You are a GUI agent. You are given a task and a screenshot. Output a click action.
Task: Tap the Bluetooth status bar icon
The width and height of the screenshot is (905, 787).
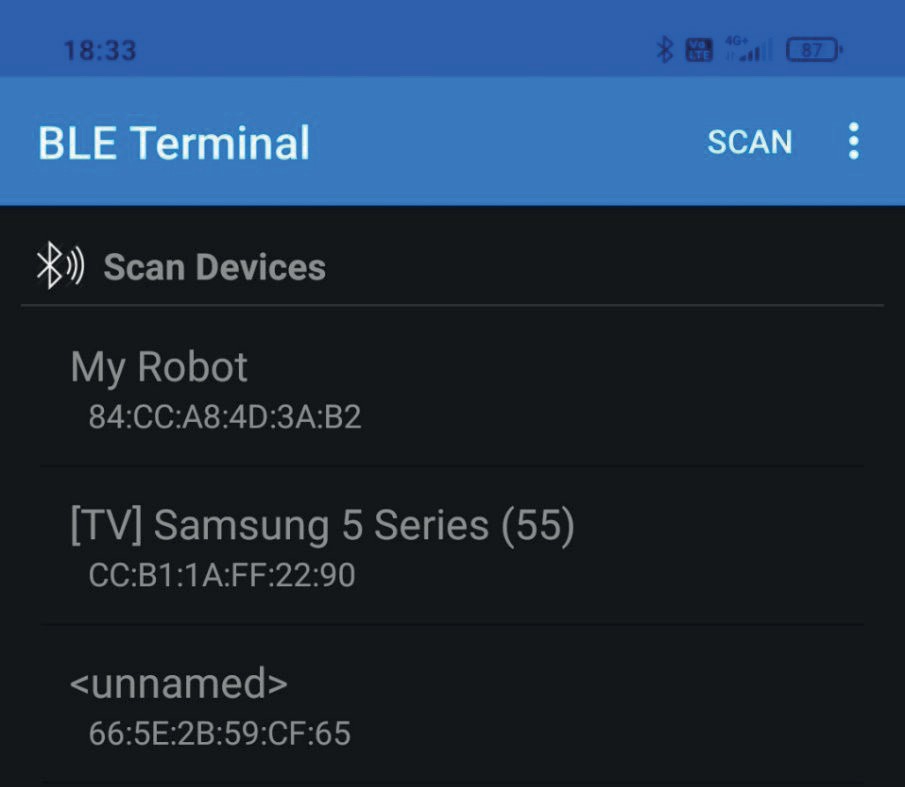(664, 49)
